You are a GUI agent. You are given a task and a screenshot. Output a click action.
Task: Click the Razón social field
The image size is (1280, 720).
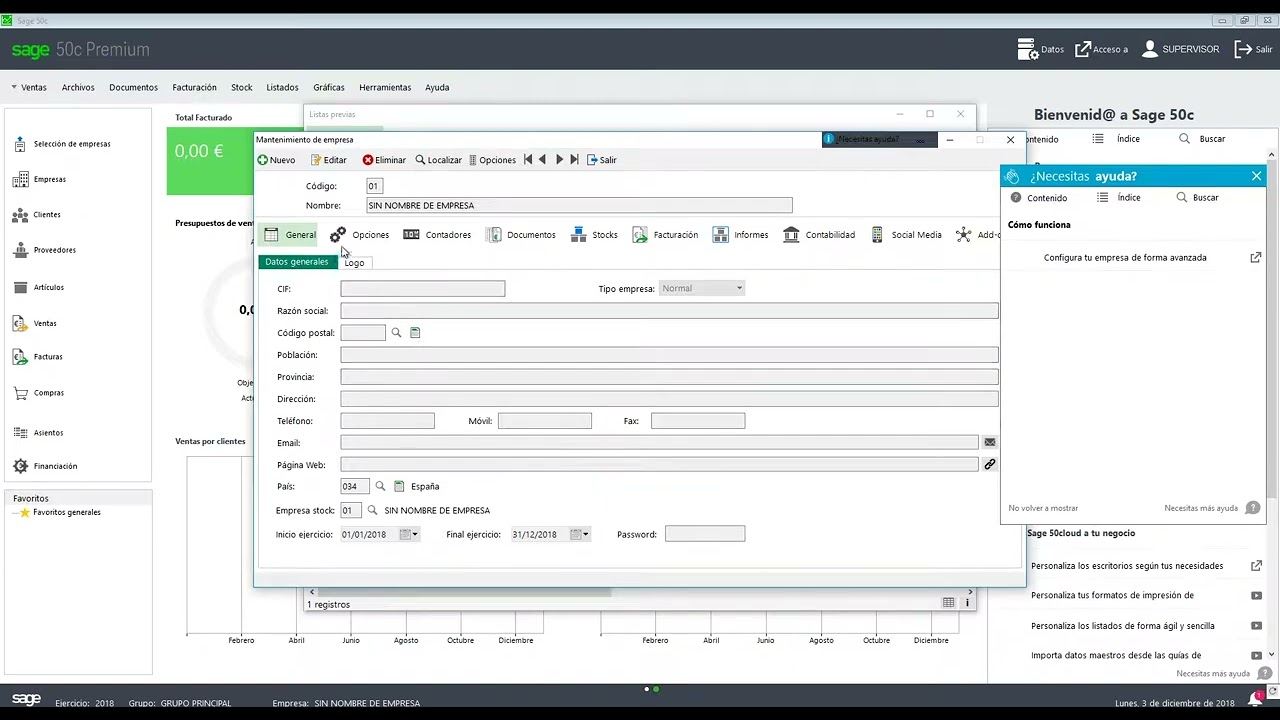point(669,311)
